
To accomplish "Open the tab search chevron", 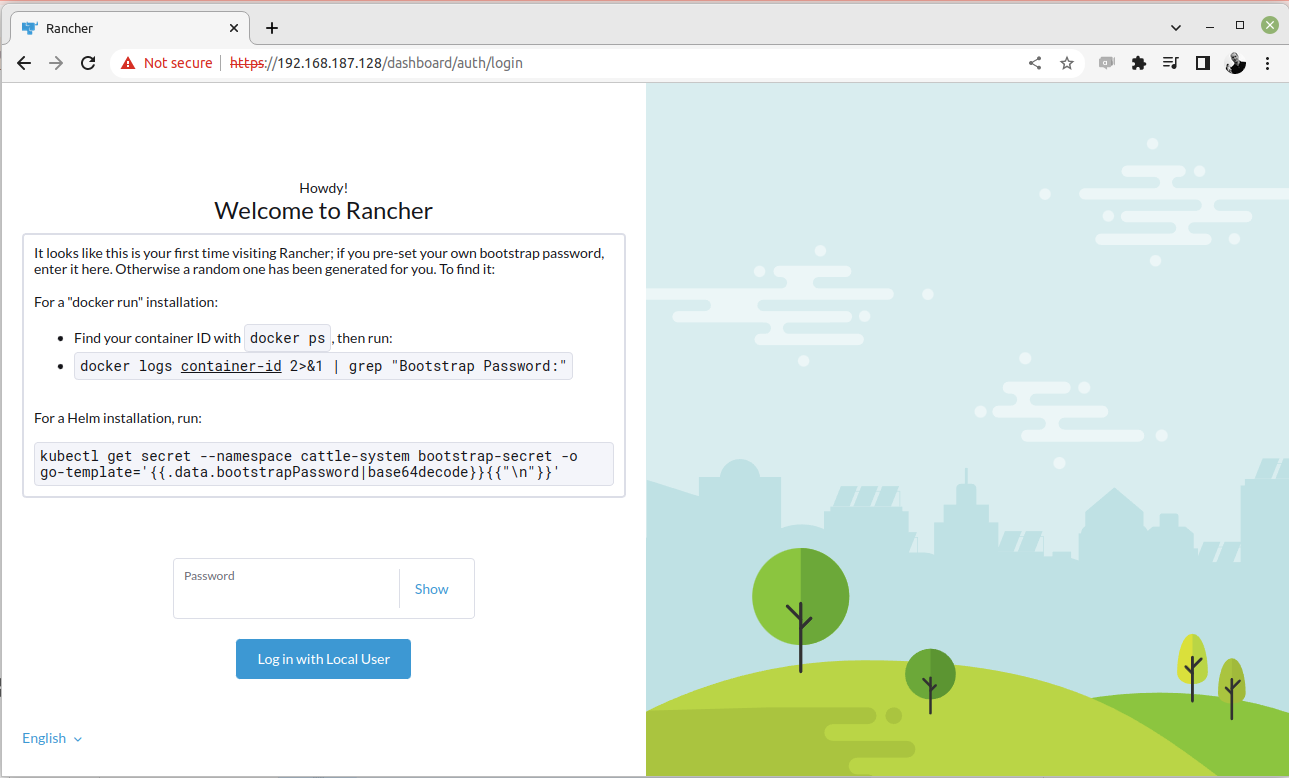I will (1176, 27).
